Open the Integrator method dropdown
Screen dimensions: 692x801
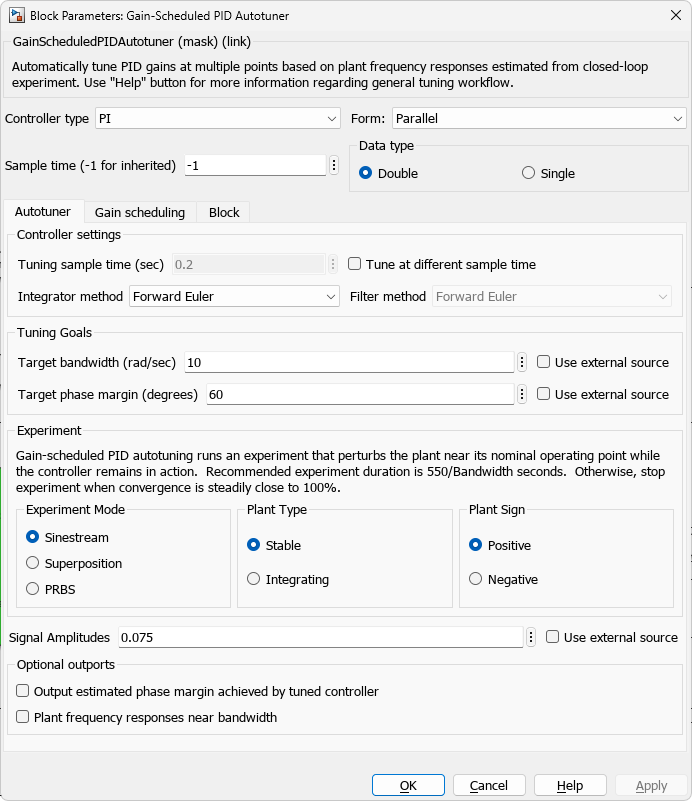pyautogui.click(x=234, y=297)
